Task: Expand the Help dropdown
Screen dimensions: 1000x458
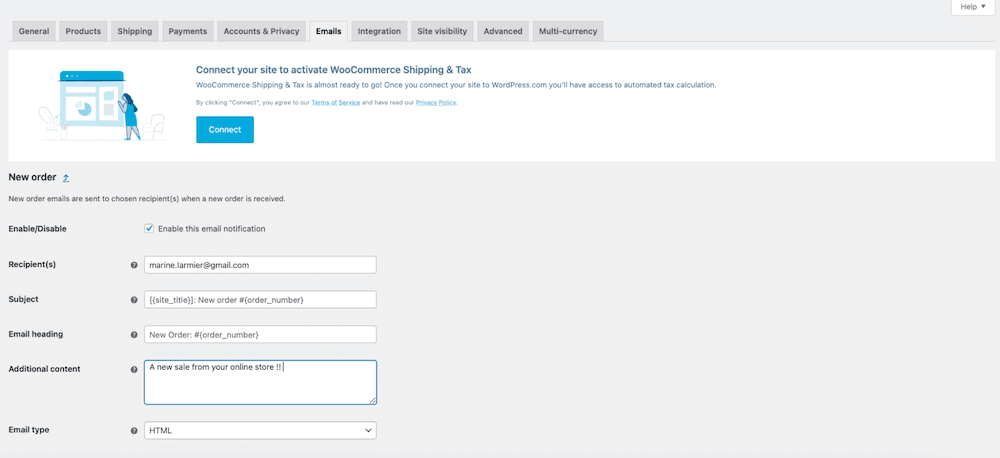Action: [973, 6]
